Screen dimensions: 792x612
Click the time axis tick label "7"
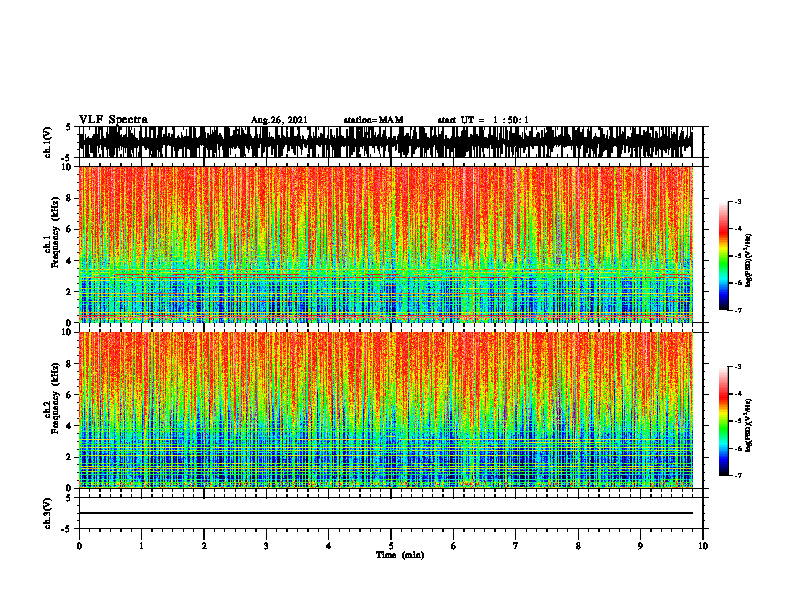[516, 546]
